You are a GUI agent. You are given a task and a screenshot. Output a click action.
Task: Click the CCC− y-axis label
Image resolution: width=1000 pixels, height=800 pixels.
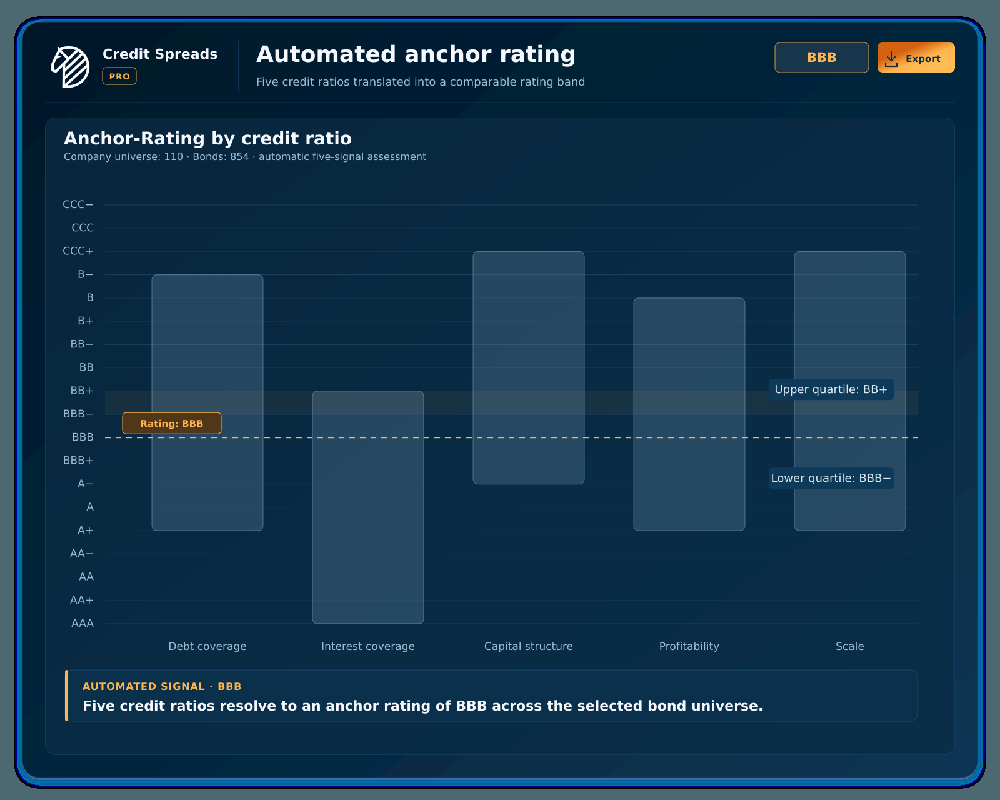tap(78, 205)
